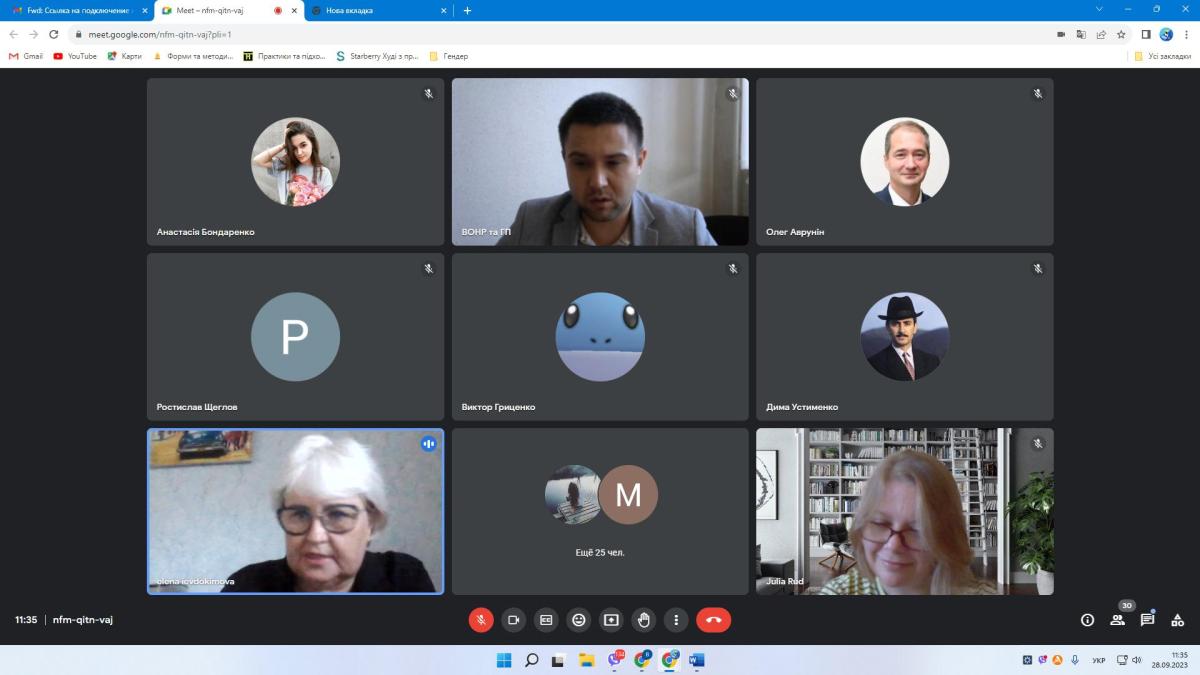This screenshot has width=1200, height=675.
Task: Click the Ещё 25 чел. participants tile
Action: pyautogui.click(x=600, y=511)
